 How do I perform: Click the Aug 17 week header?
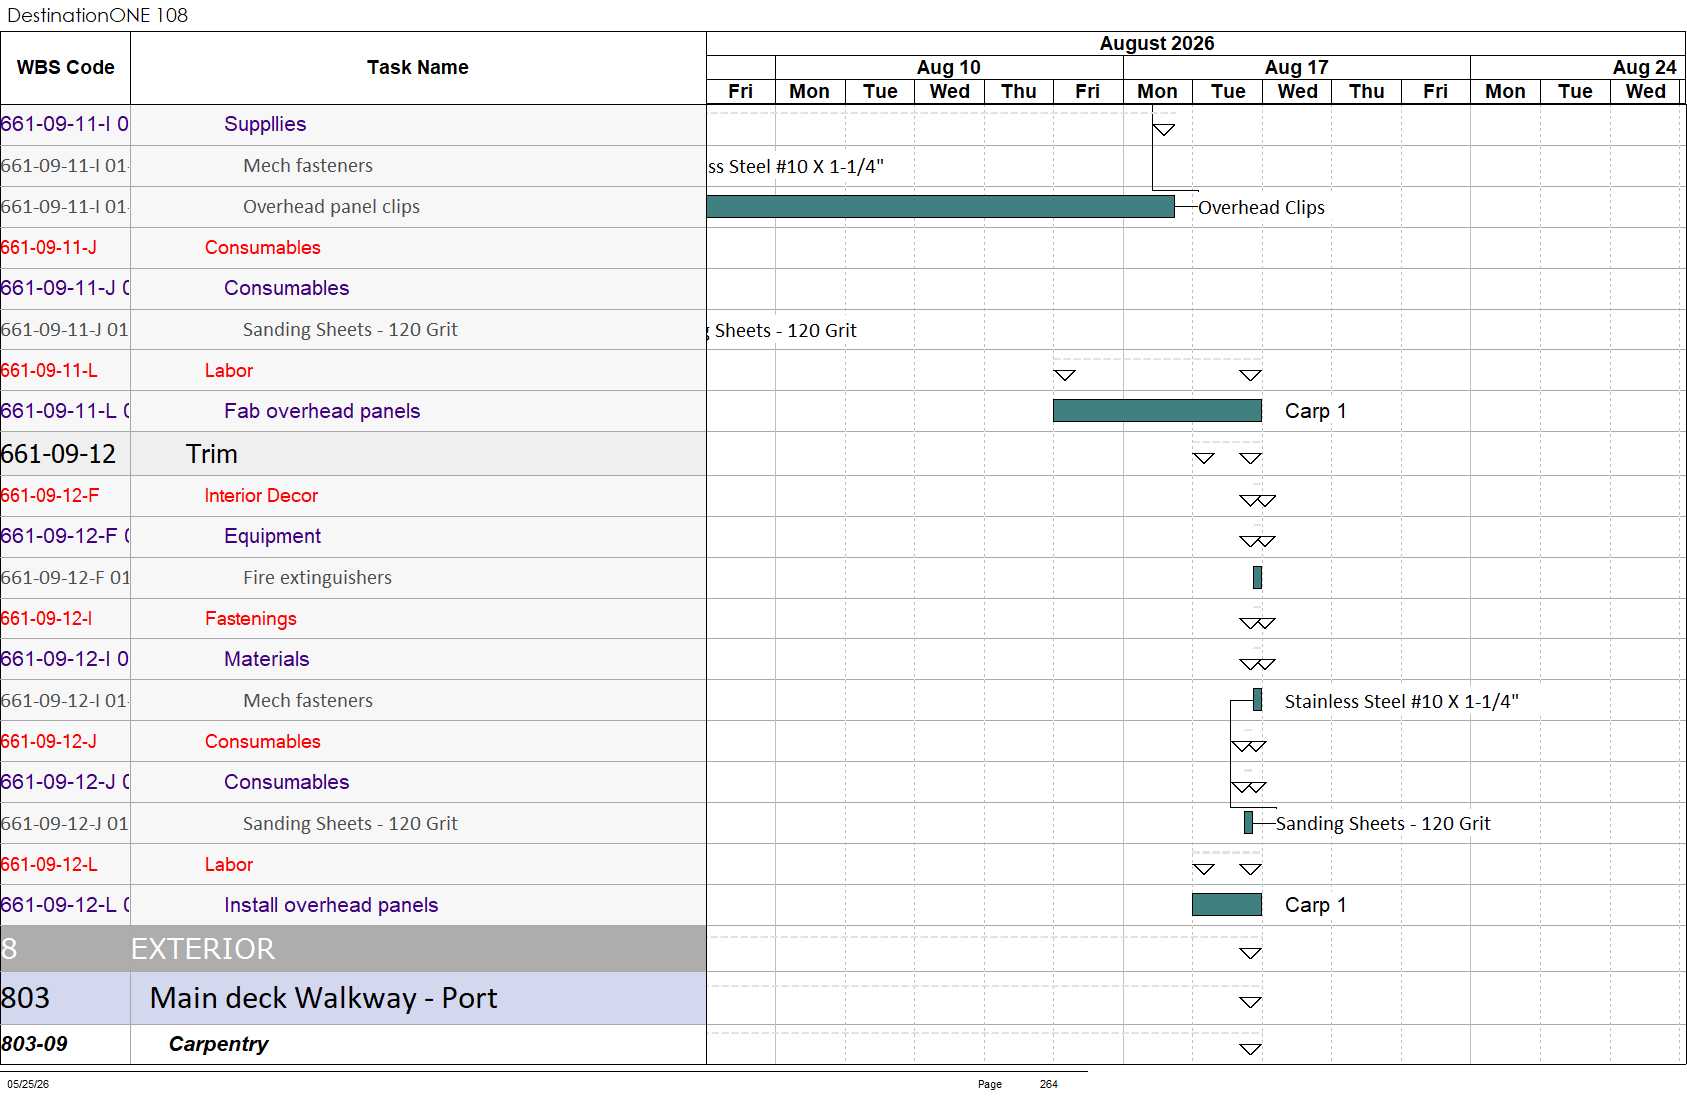coord(1297,67)
